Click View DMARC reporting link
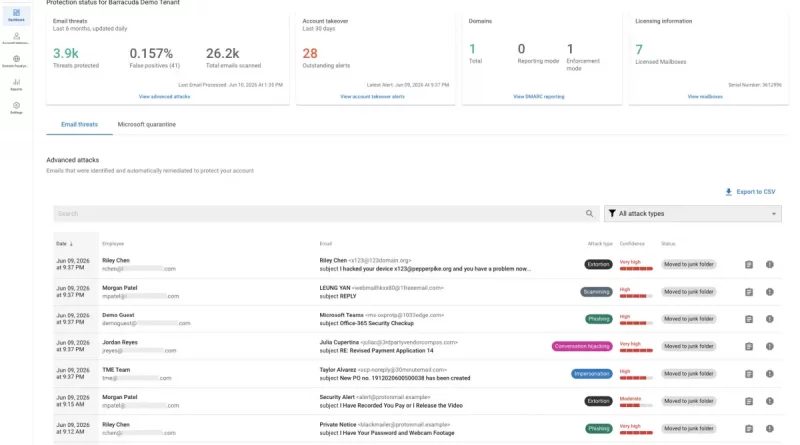This screenshot has width=800, height=445. tap(539, 96)
